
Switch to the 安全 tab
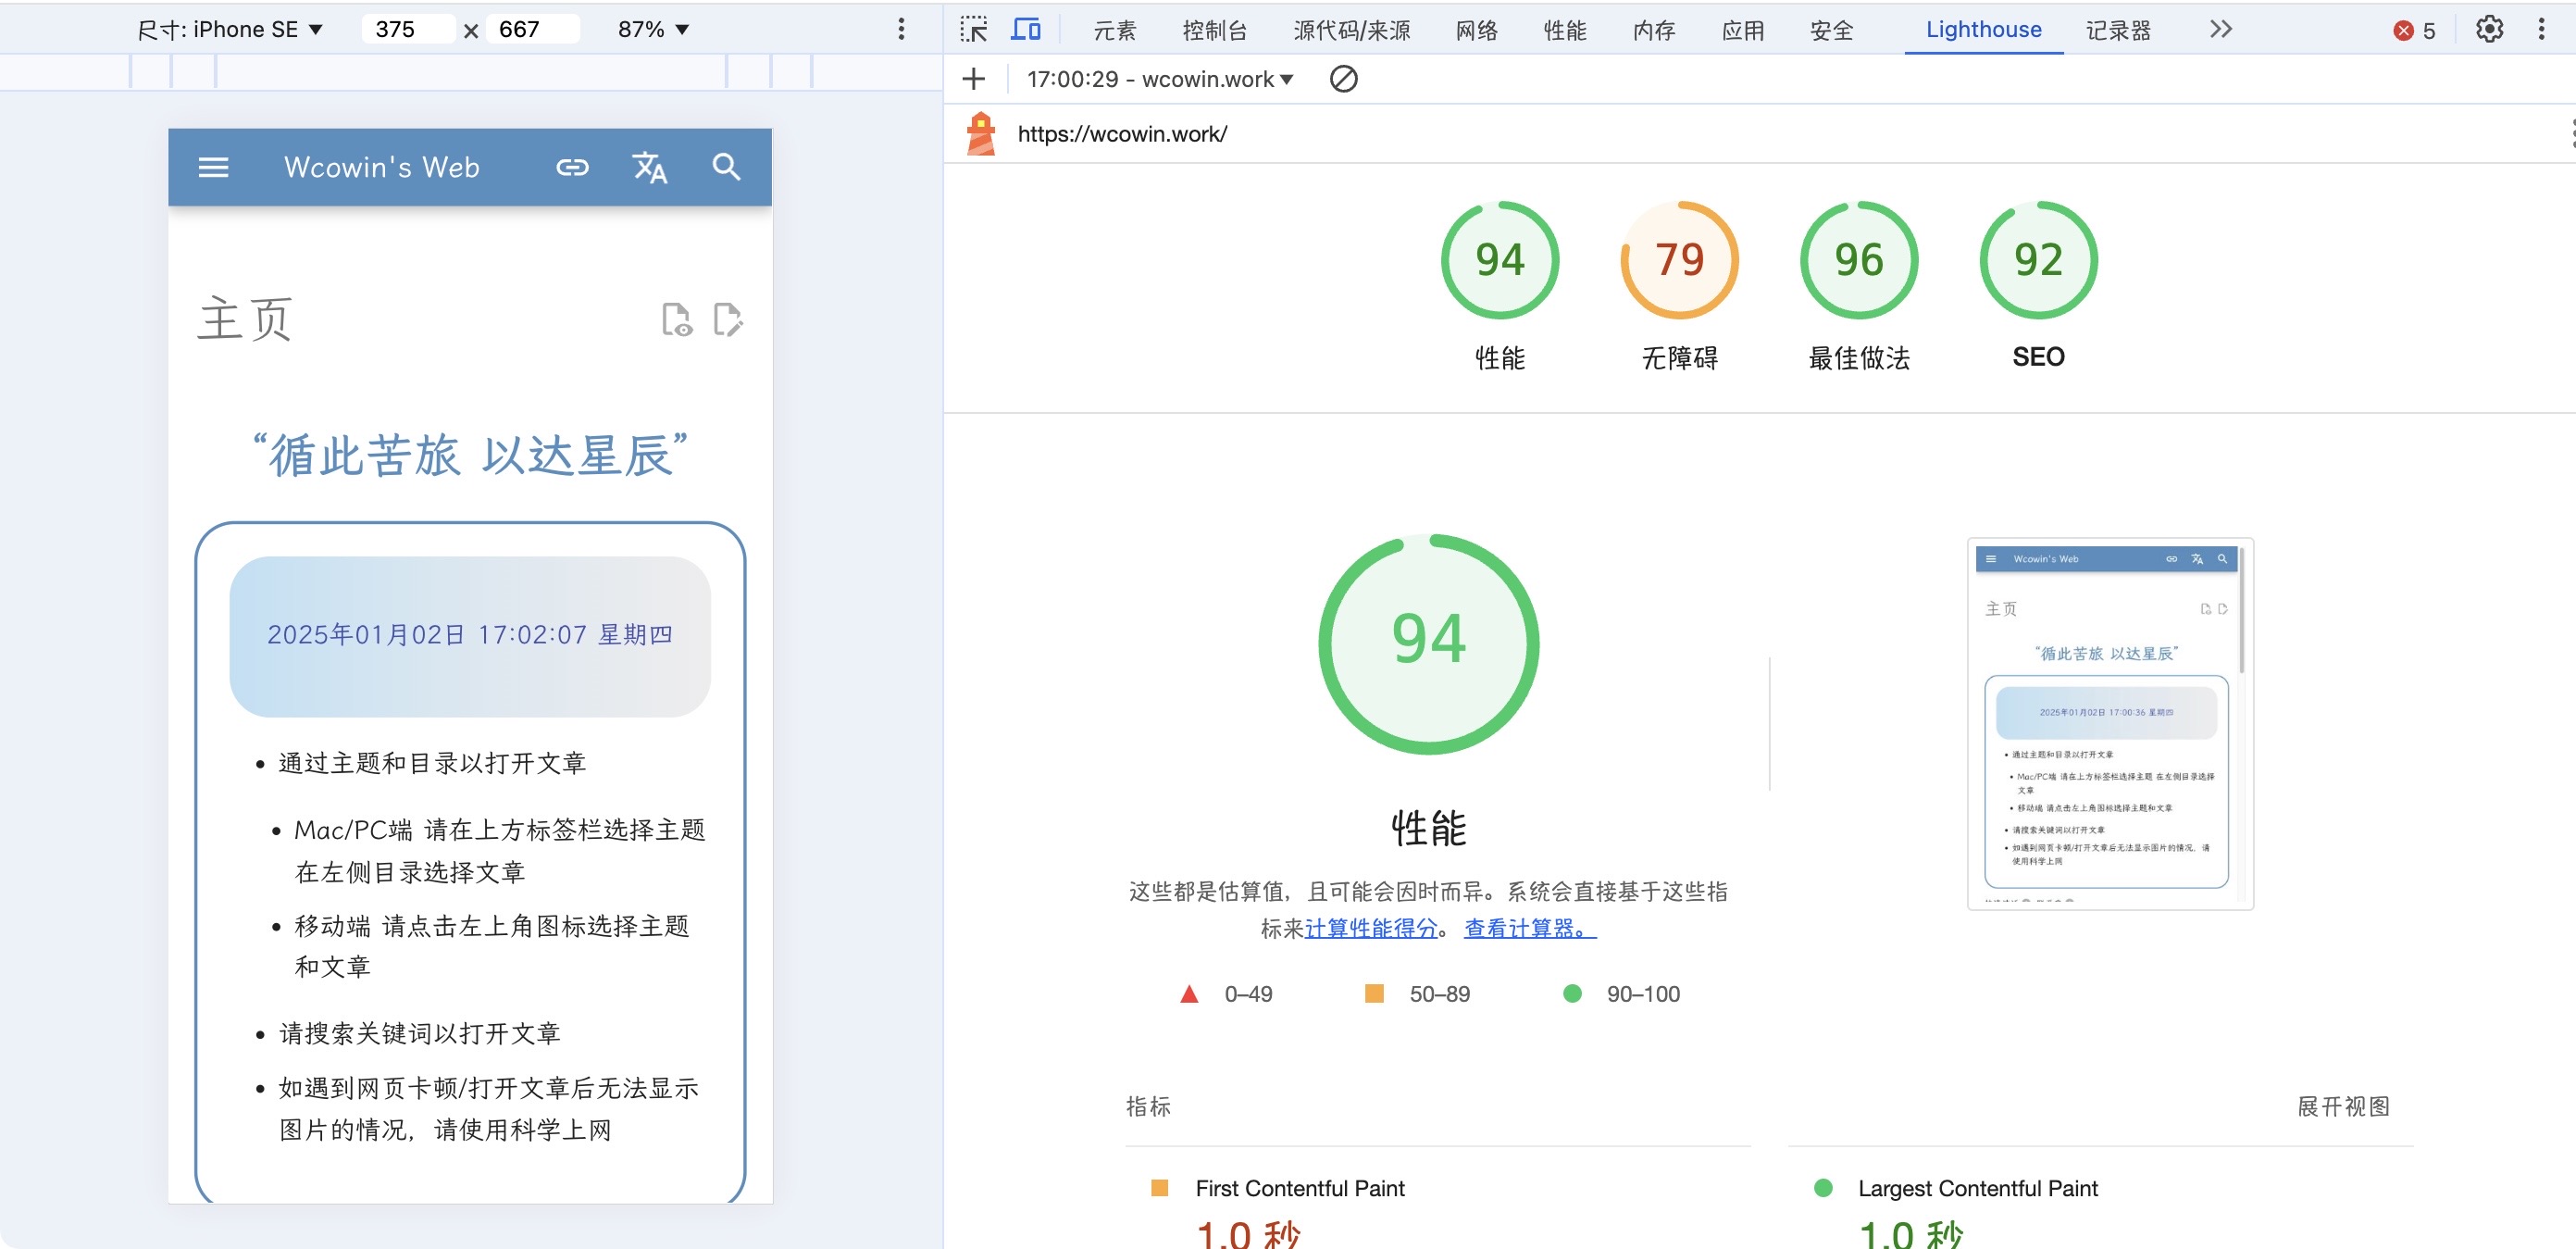click(1832, 30)
